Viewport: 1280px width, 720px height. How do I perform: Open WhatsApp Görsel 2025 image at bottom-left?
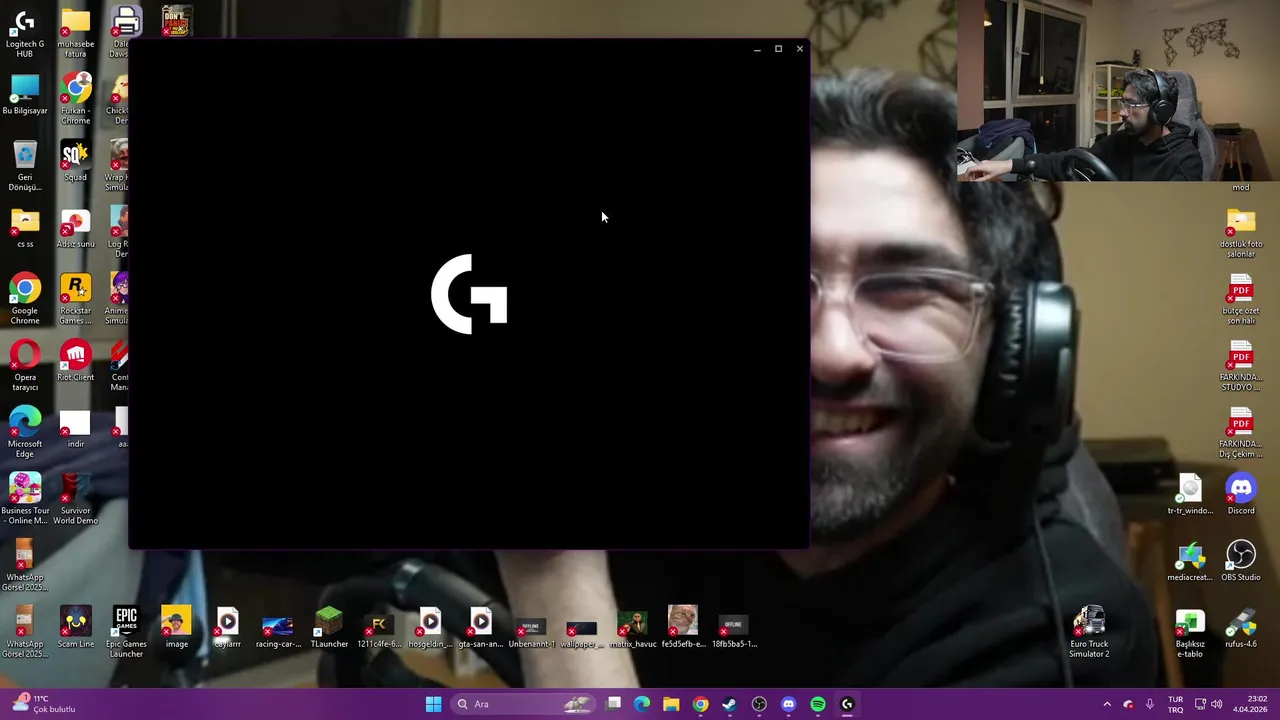tap(25, 631)
